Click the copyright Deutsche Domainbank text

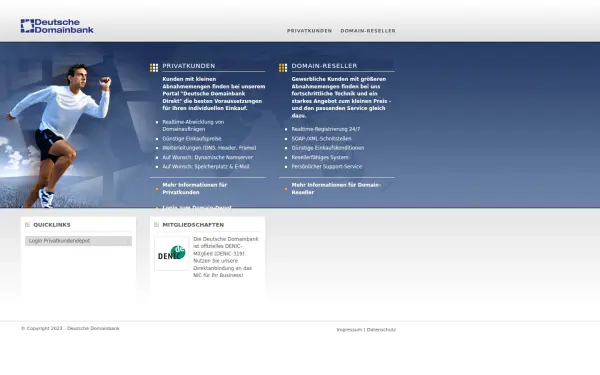click(x=70, y=328)
